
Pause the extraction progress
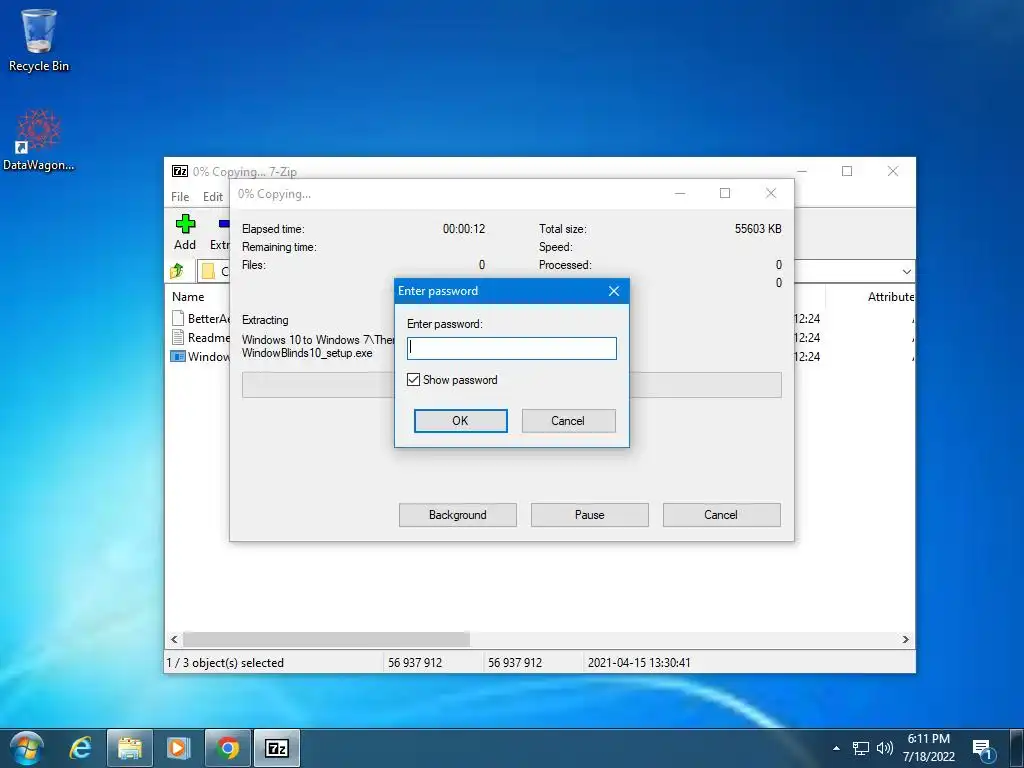click(x=590, y=515)
